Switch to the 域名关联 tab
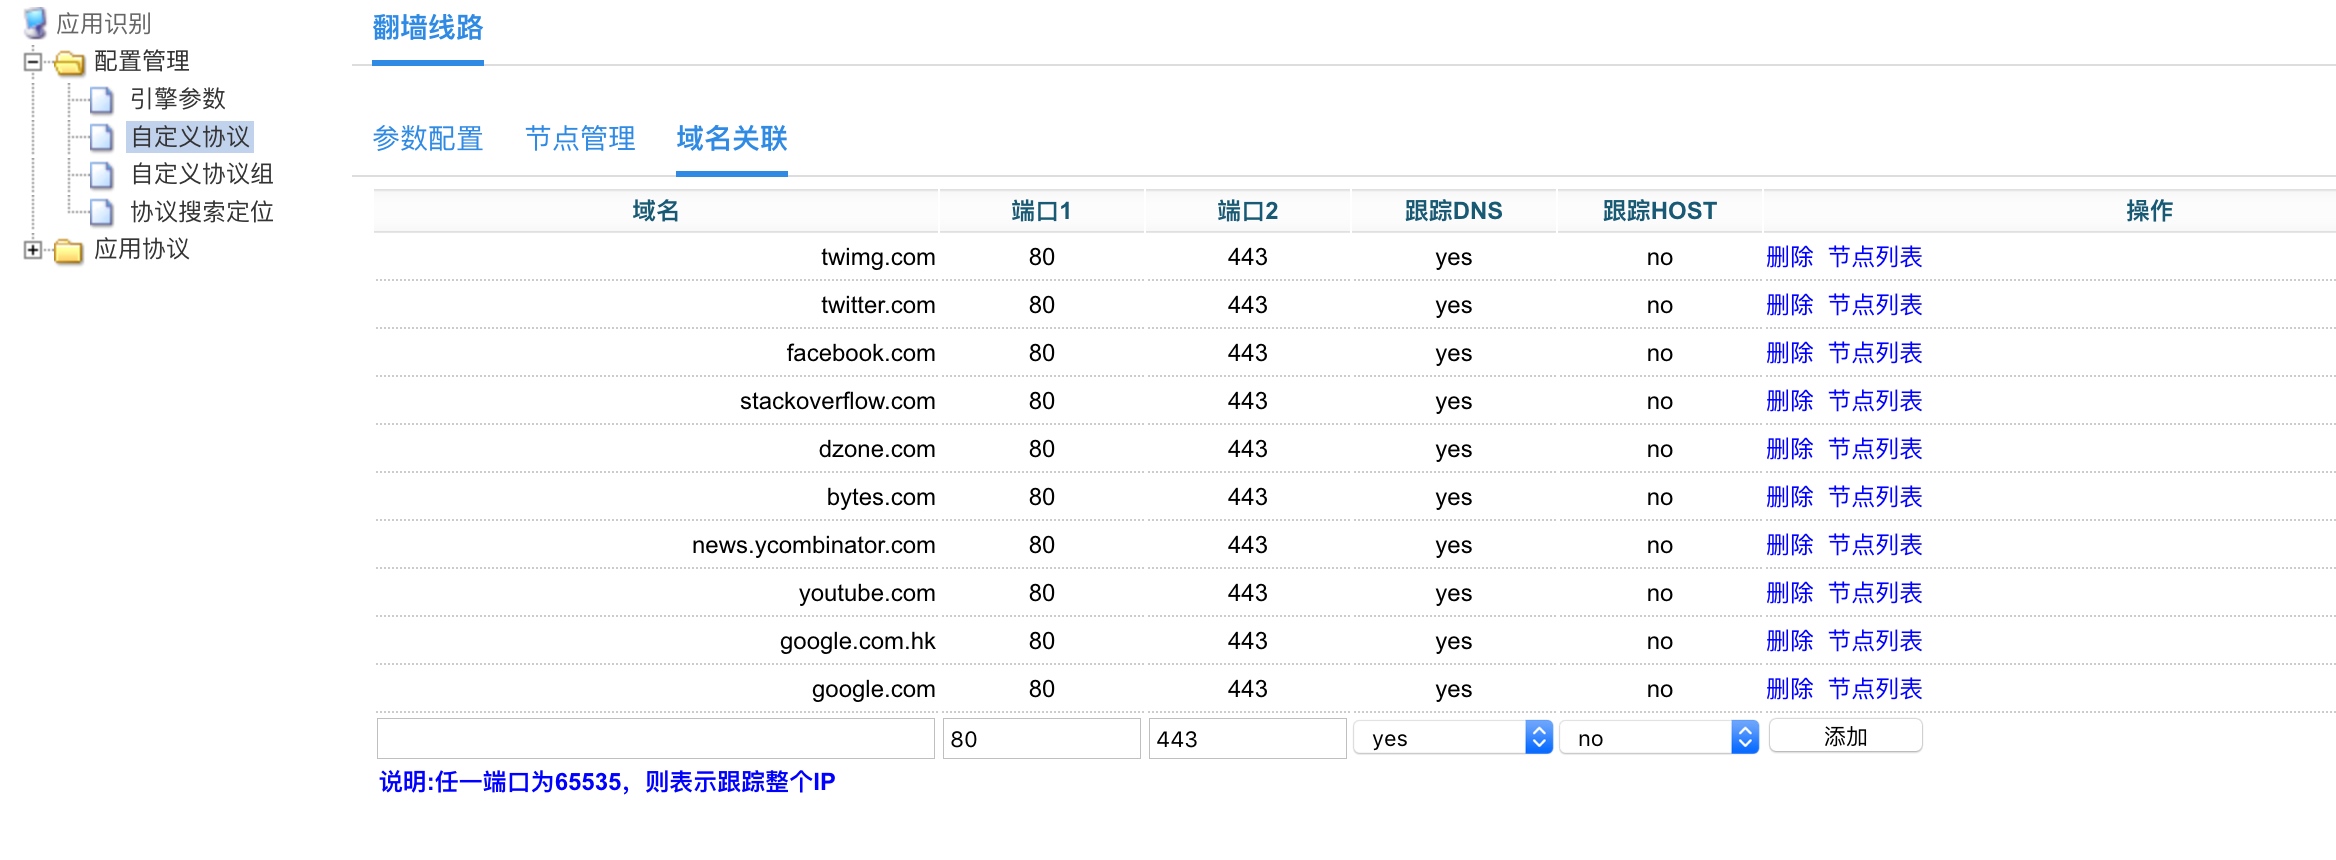This screenshot has height=860, width=2336. [x=732, y=138]
